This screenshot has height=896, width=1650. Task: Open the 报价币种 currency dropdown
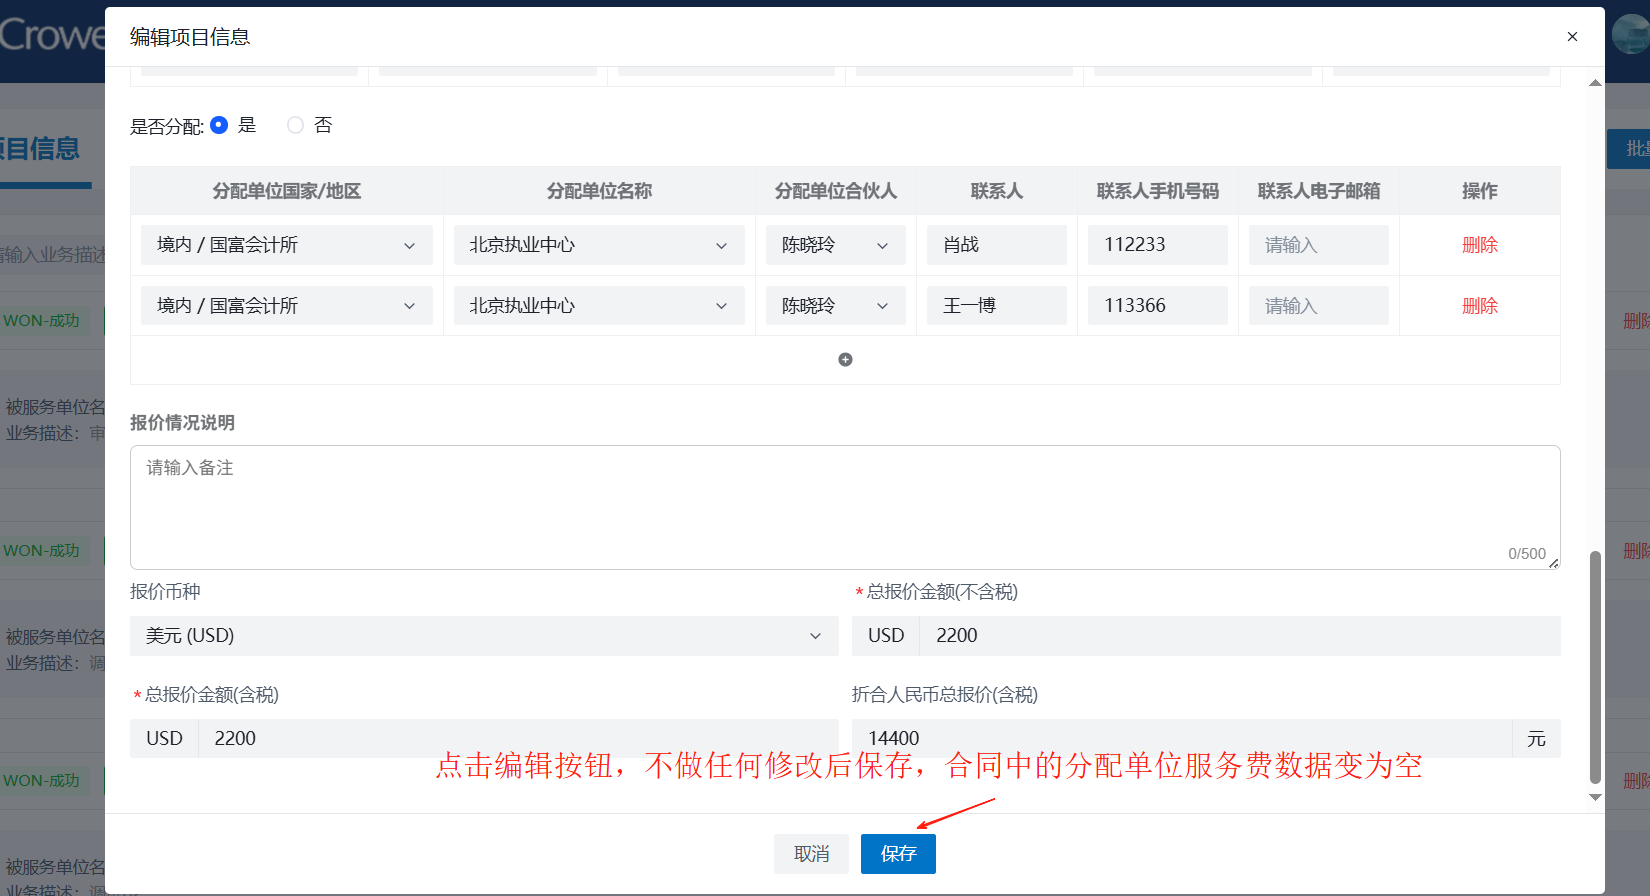[x=484, y=636]
